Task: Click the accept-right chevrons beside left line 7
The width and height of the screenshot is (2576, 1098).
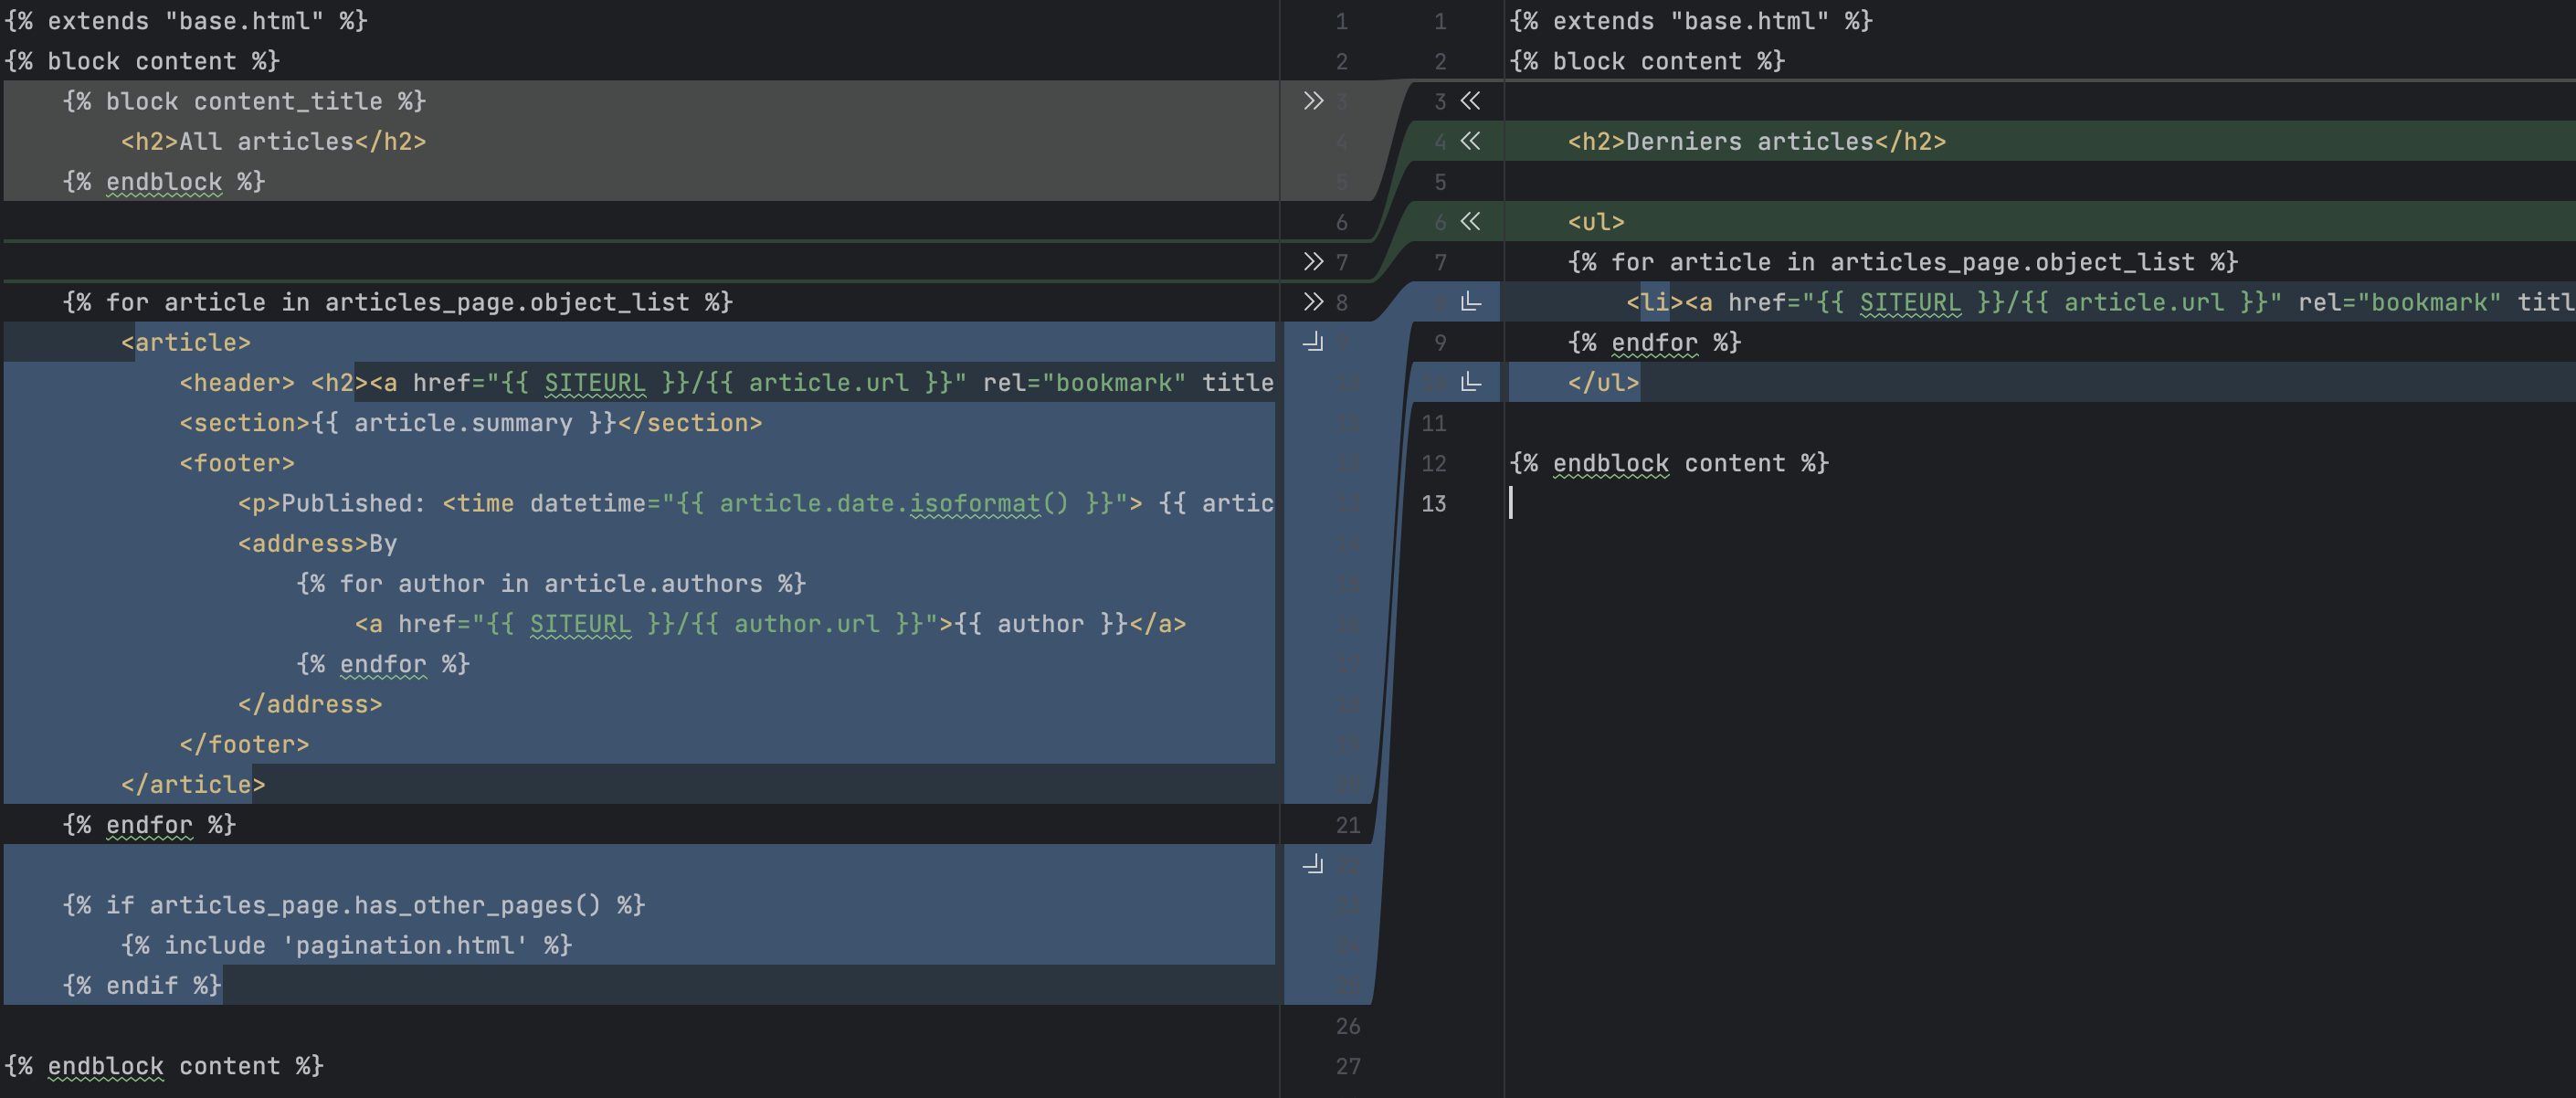Action: point(1313,262)
